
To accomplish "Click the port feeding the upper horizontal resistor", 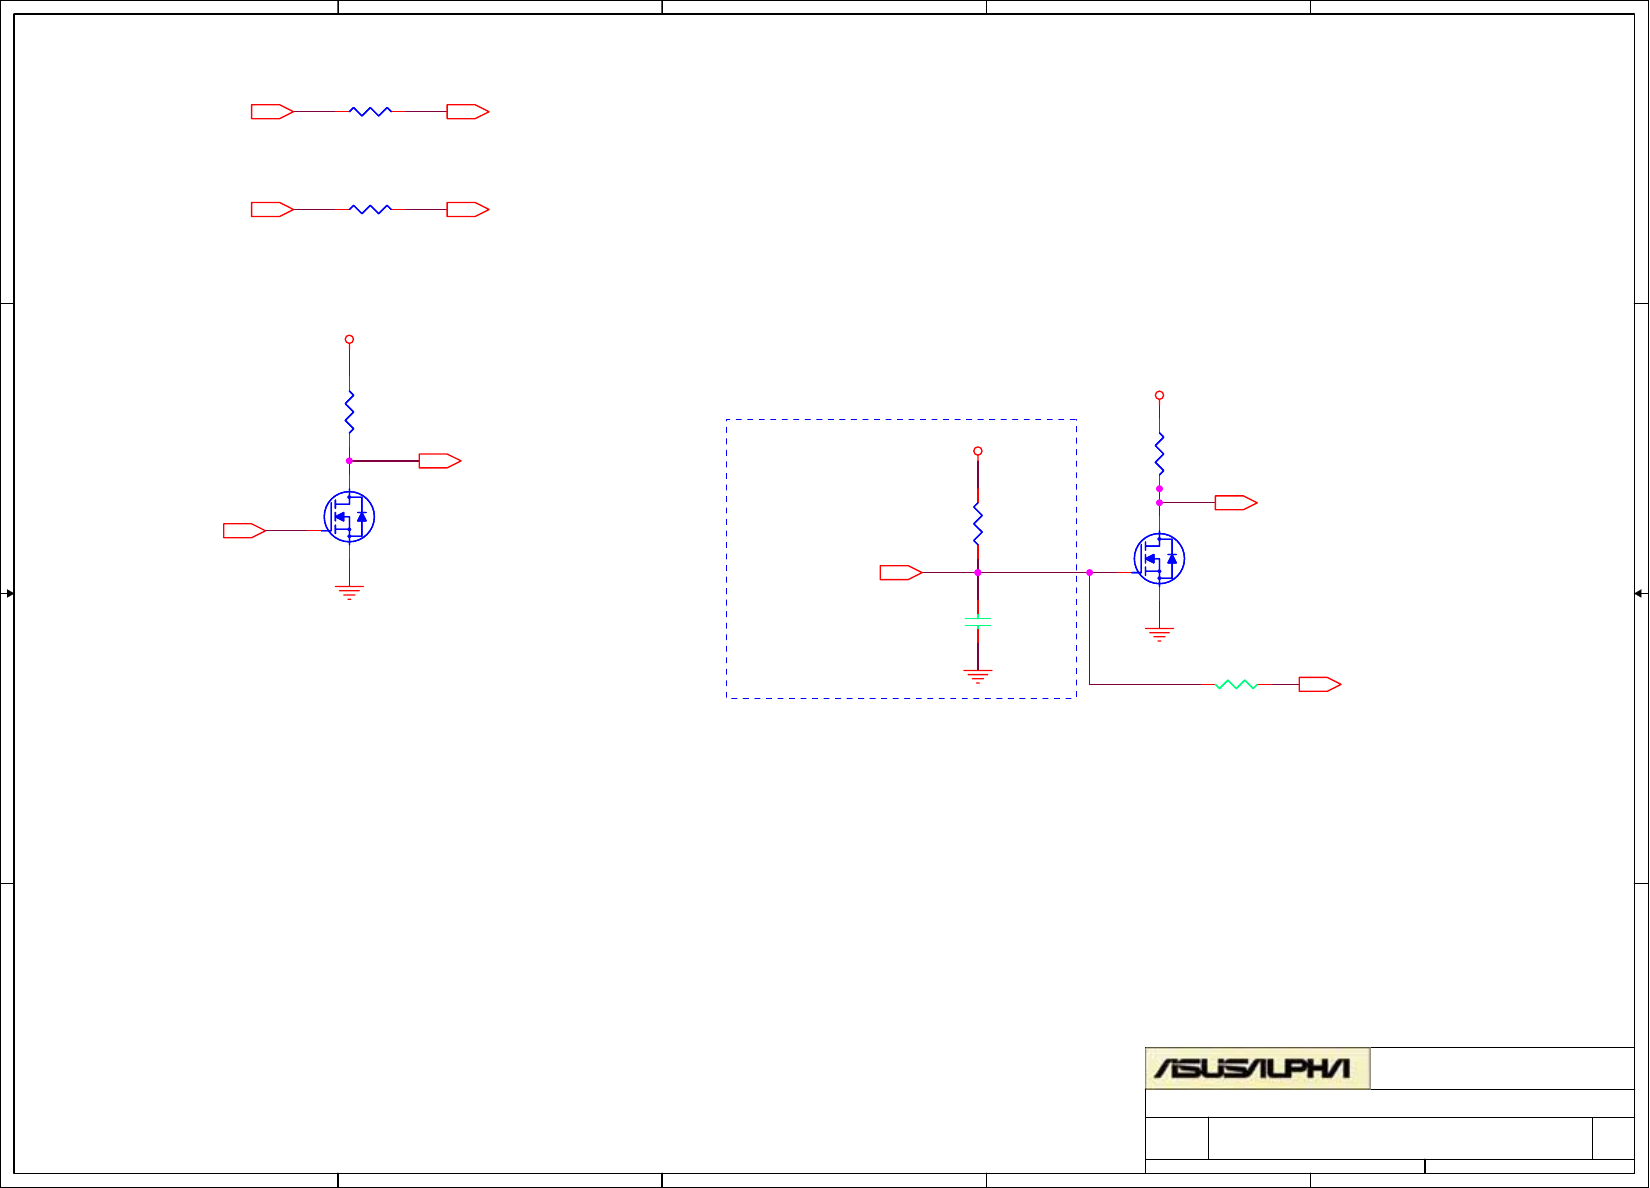I will coord(272,112).
